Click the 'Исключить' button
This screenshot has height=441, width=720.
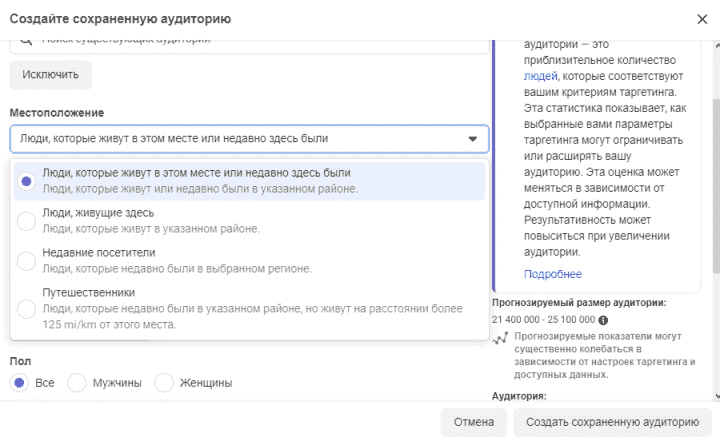click(x=51, y=75)
